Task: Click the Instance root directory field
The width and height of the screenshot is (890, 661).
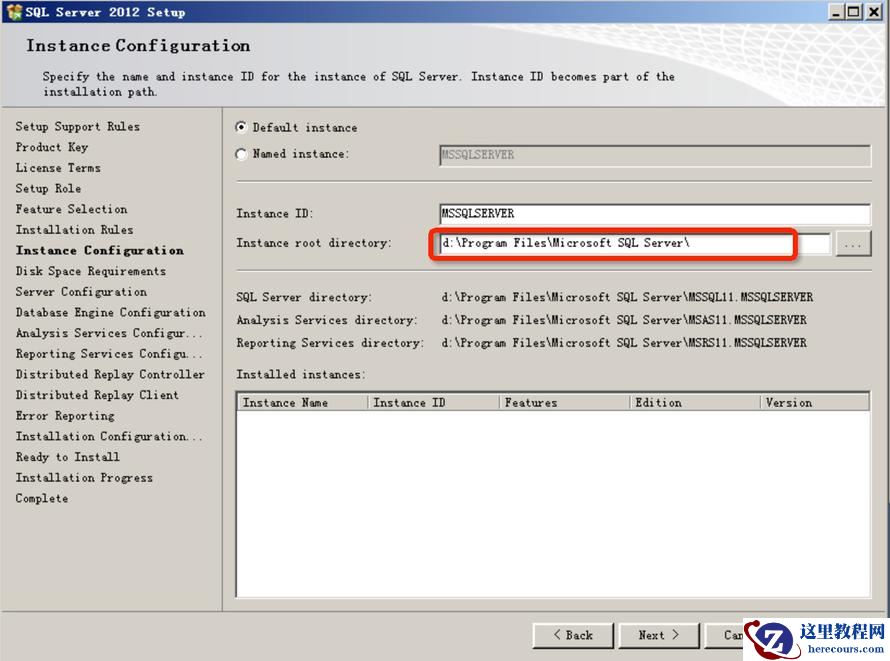Action: click(x=635, y=243)
